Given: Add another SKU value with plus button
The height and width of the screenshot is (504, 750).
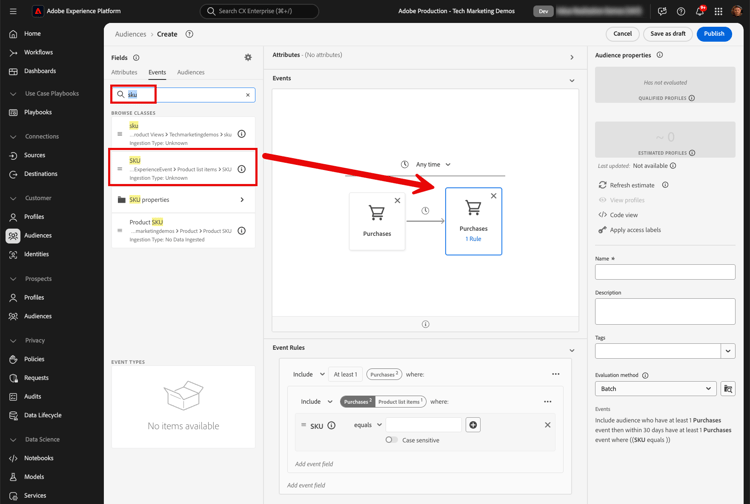Looking at the screenshot, I should (473, 425).
